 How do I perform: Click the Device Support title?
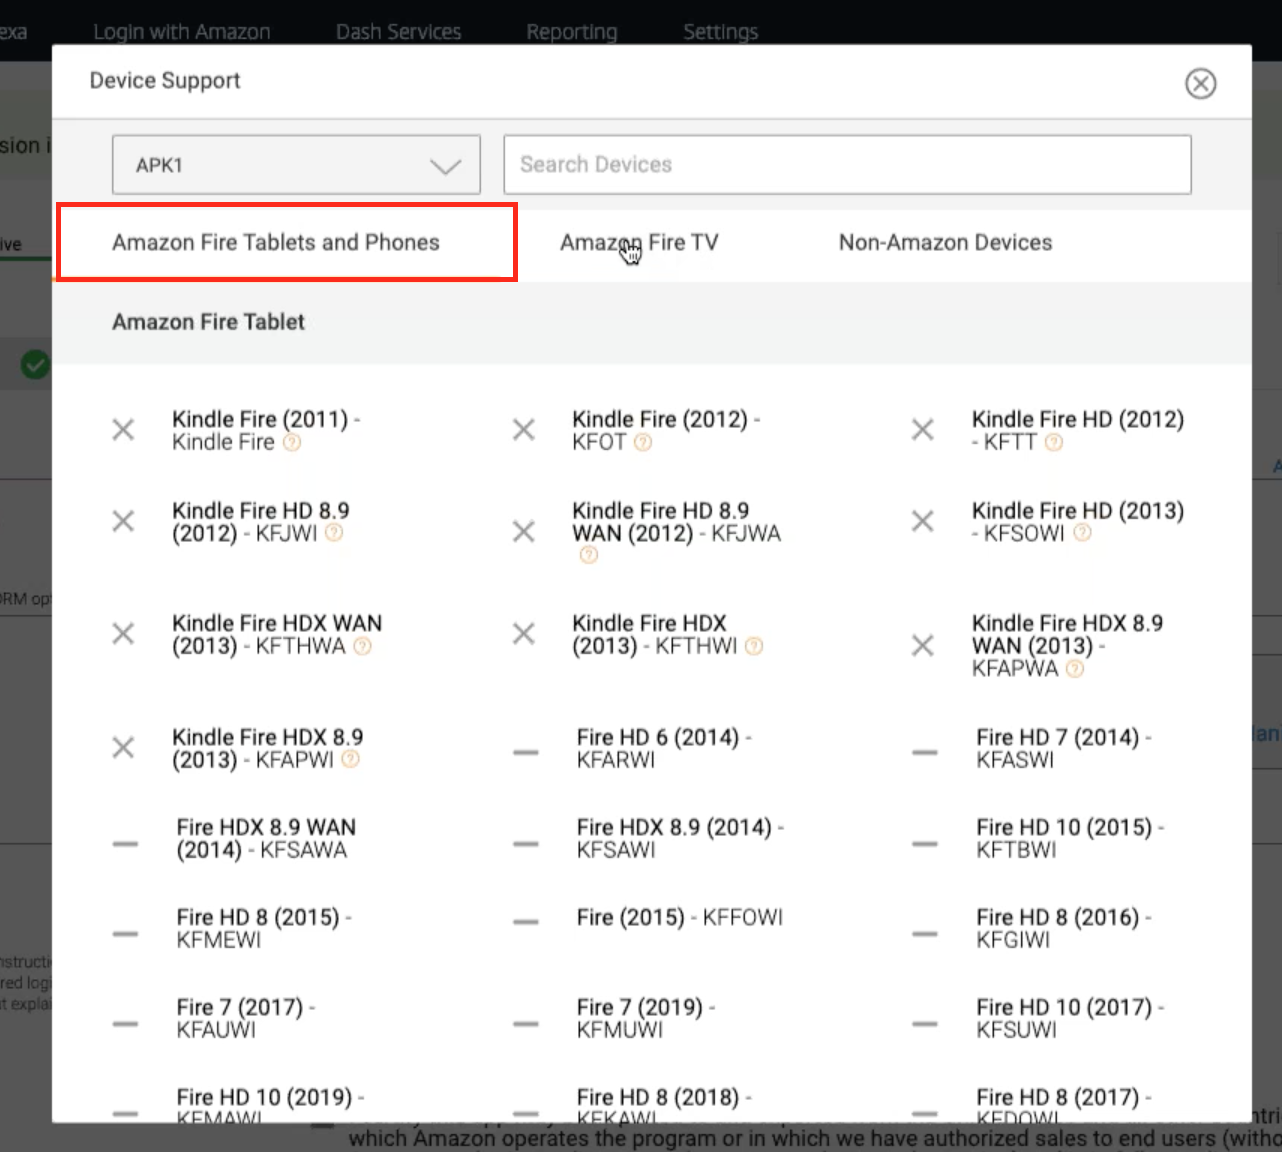tap(165, 81)
